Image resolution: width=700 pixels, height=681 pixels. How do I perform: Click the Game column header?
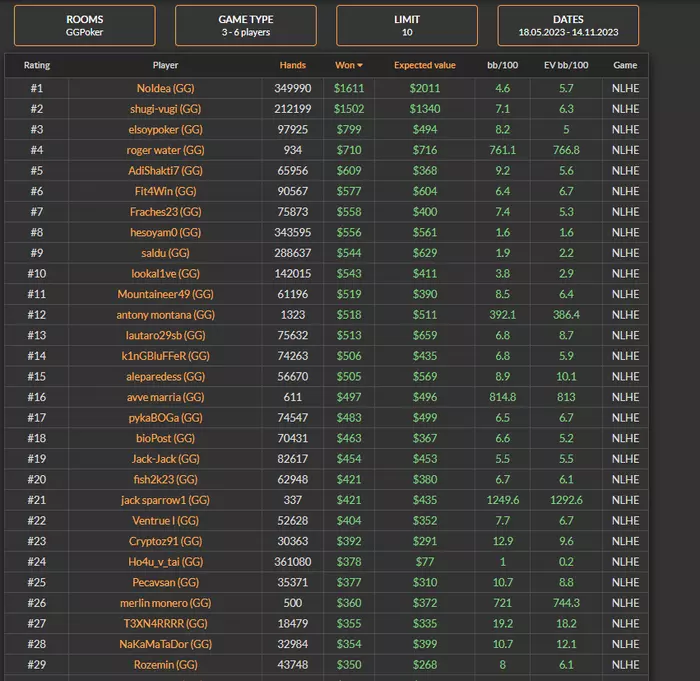625,65
